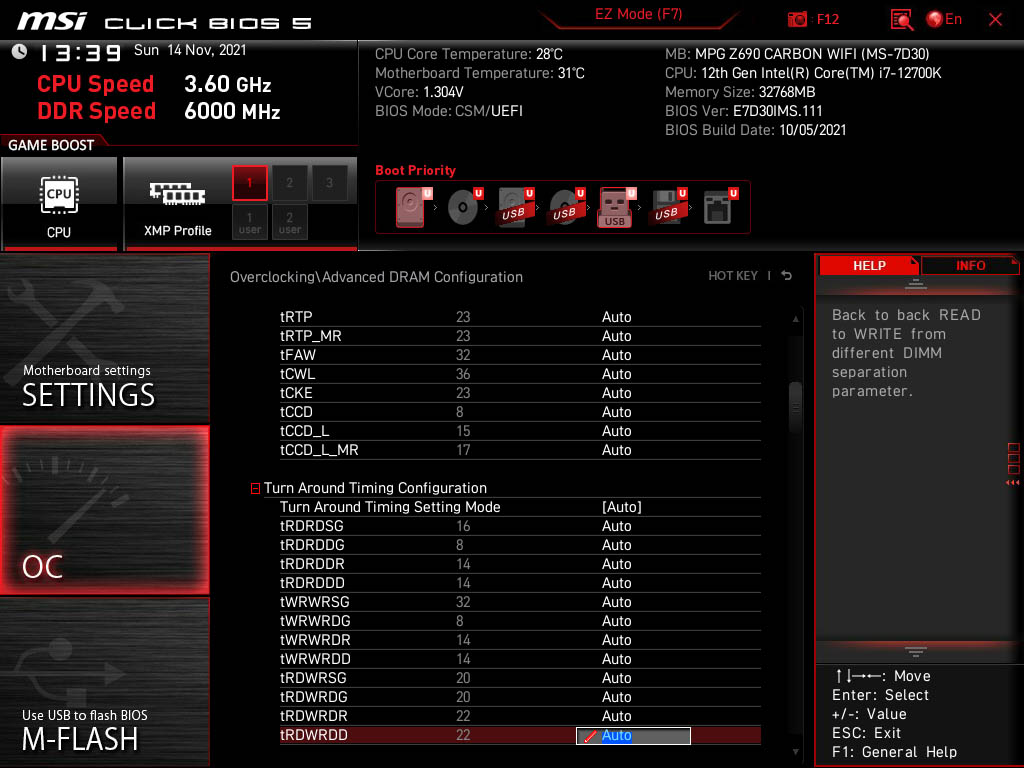Viewport: 1024px width, 768px height.
Task: Open the M-FLASH section
Action: (x=104, y=682)
